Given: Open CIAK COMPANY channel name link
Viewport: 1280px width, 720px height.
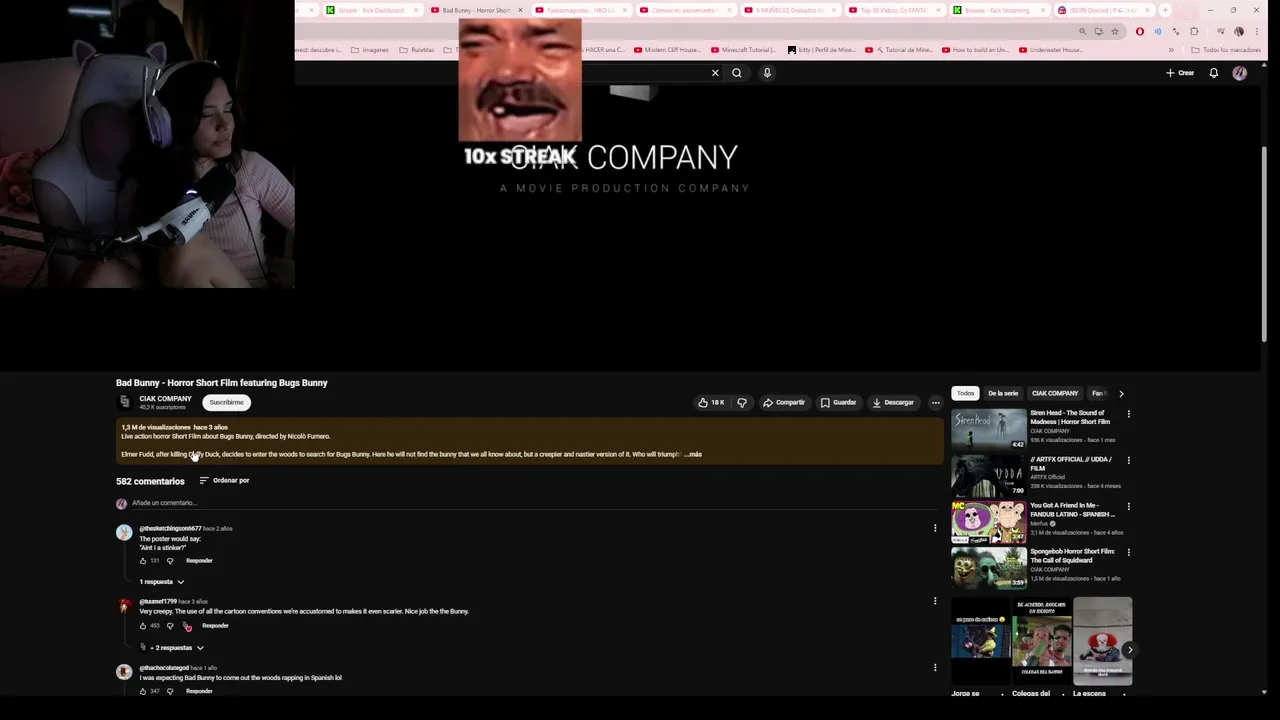Looking at the screenshot, I should tap(165, 399).
